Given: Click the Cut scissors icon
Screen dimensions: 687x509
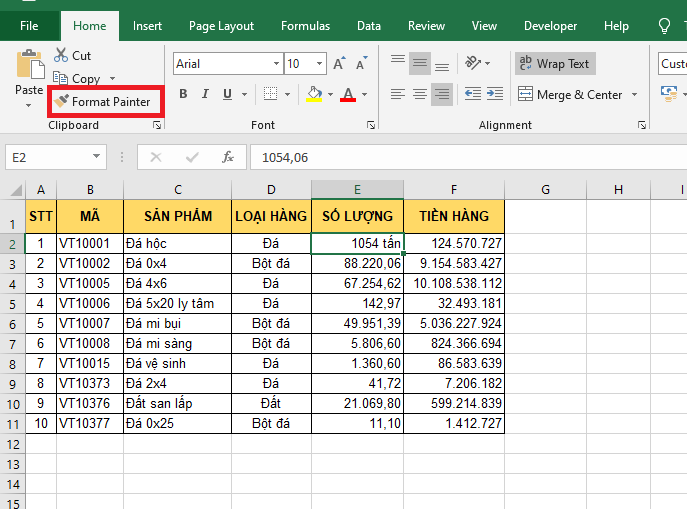Looking at the screenshot, I should [62, 56].
